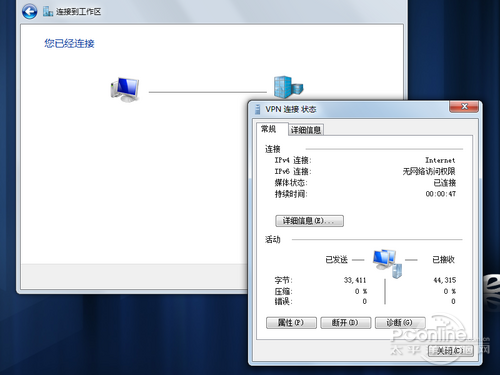Click the IPv6 连接: label
Screen dimensions: 500x375
point(293,171)
